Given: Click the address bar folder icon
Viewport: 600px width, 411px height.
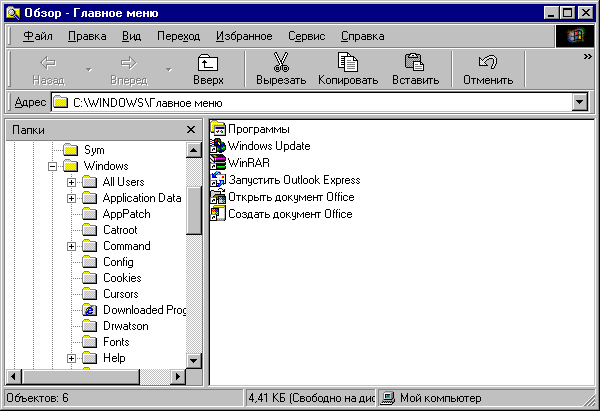Looking at the screenshot, I should coord(60,103).
